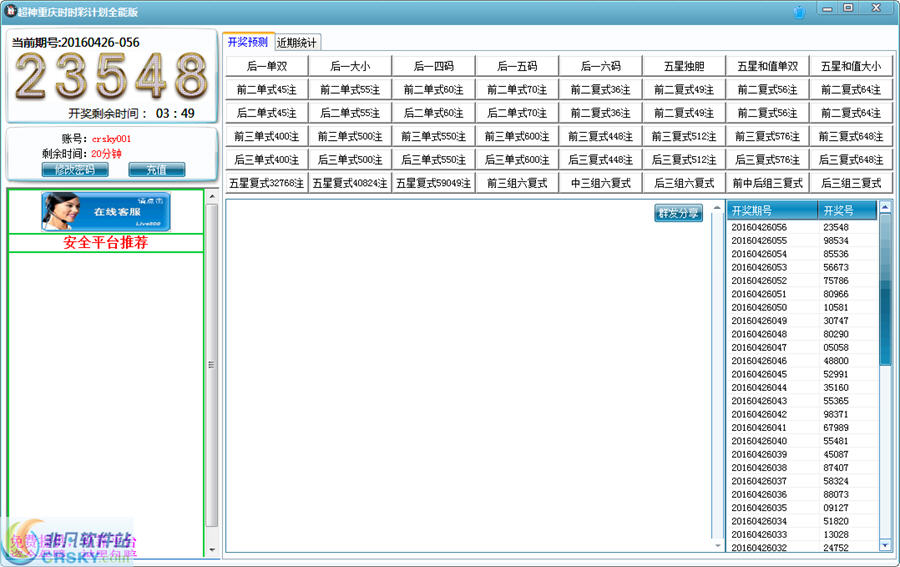Choose 前二单式45注 plan
The width and height of the screenshot is (900, 567).
(x=267, y=90)
